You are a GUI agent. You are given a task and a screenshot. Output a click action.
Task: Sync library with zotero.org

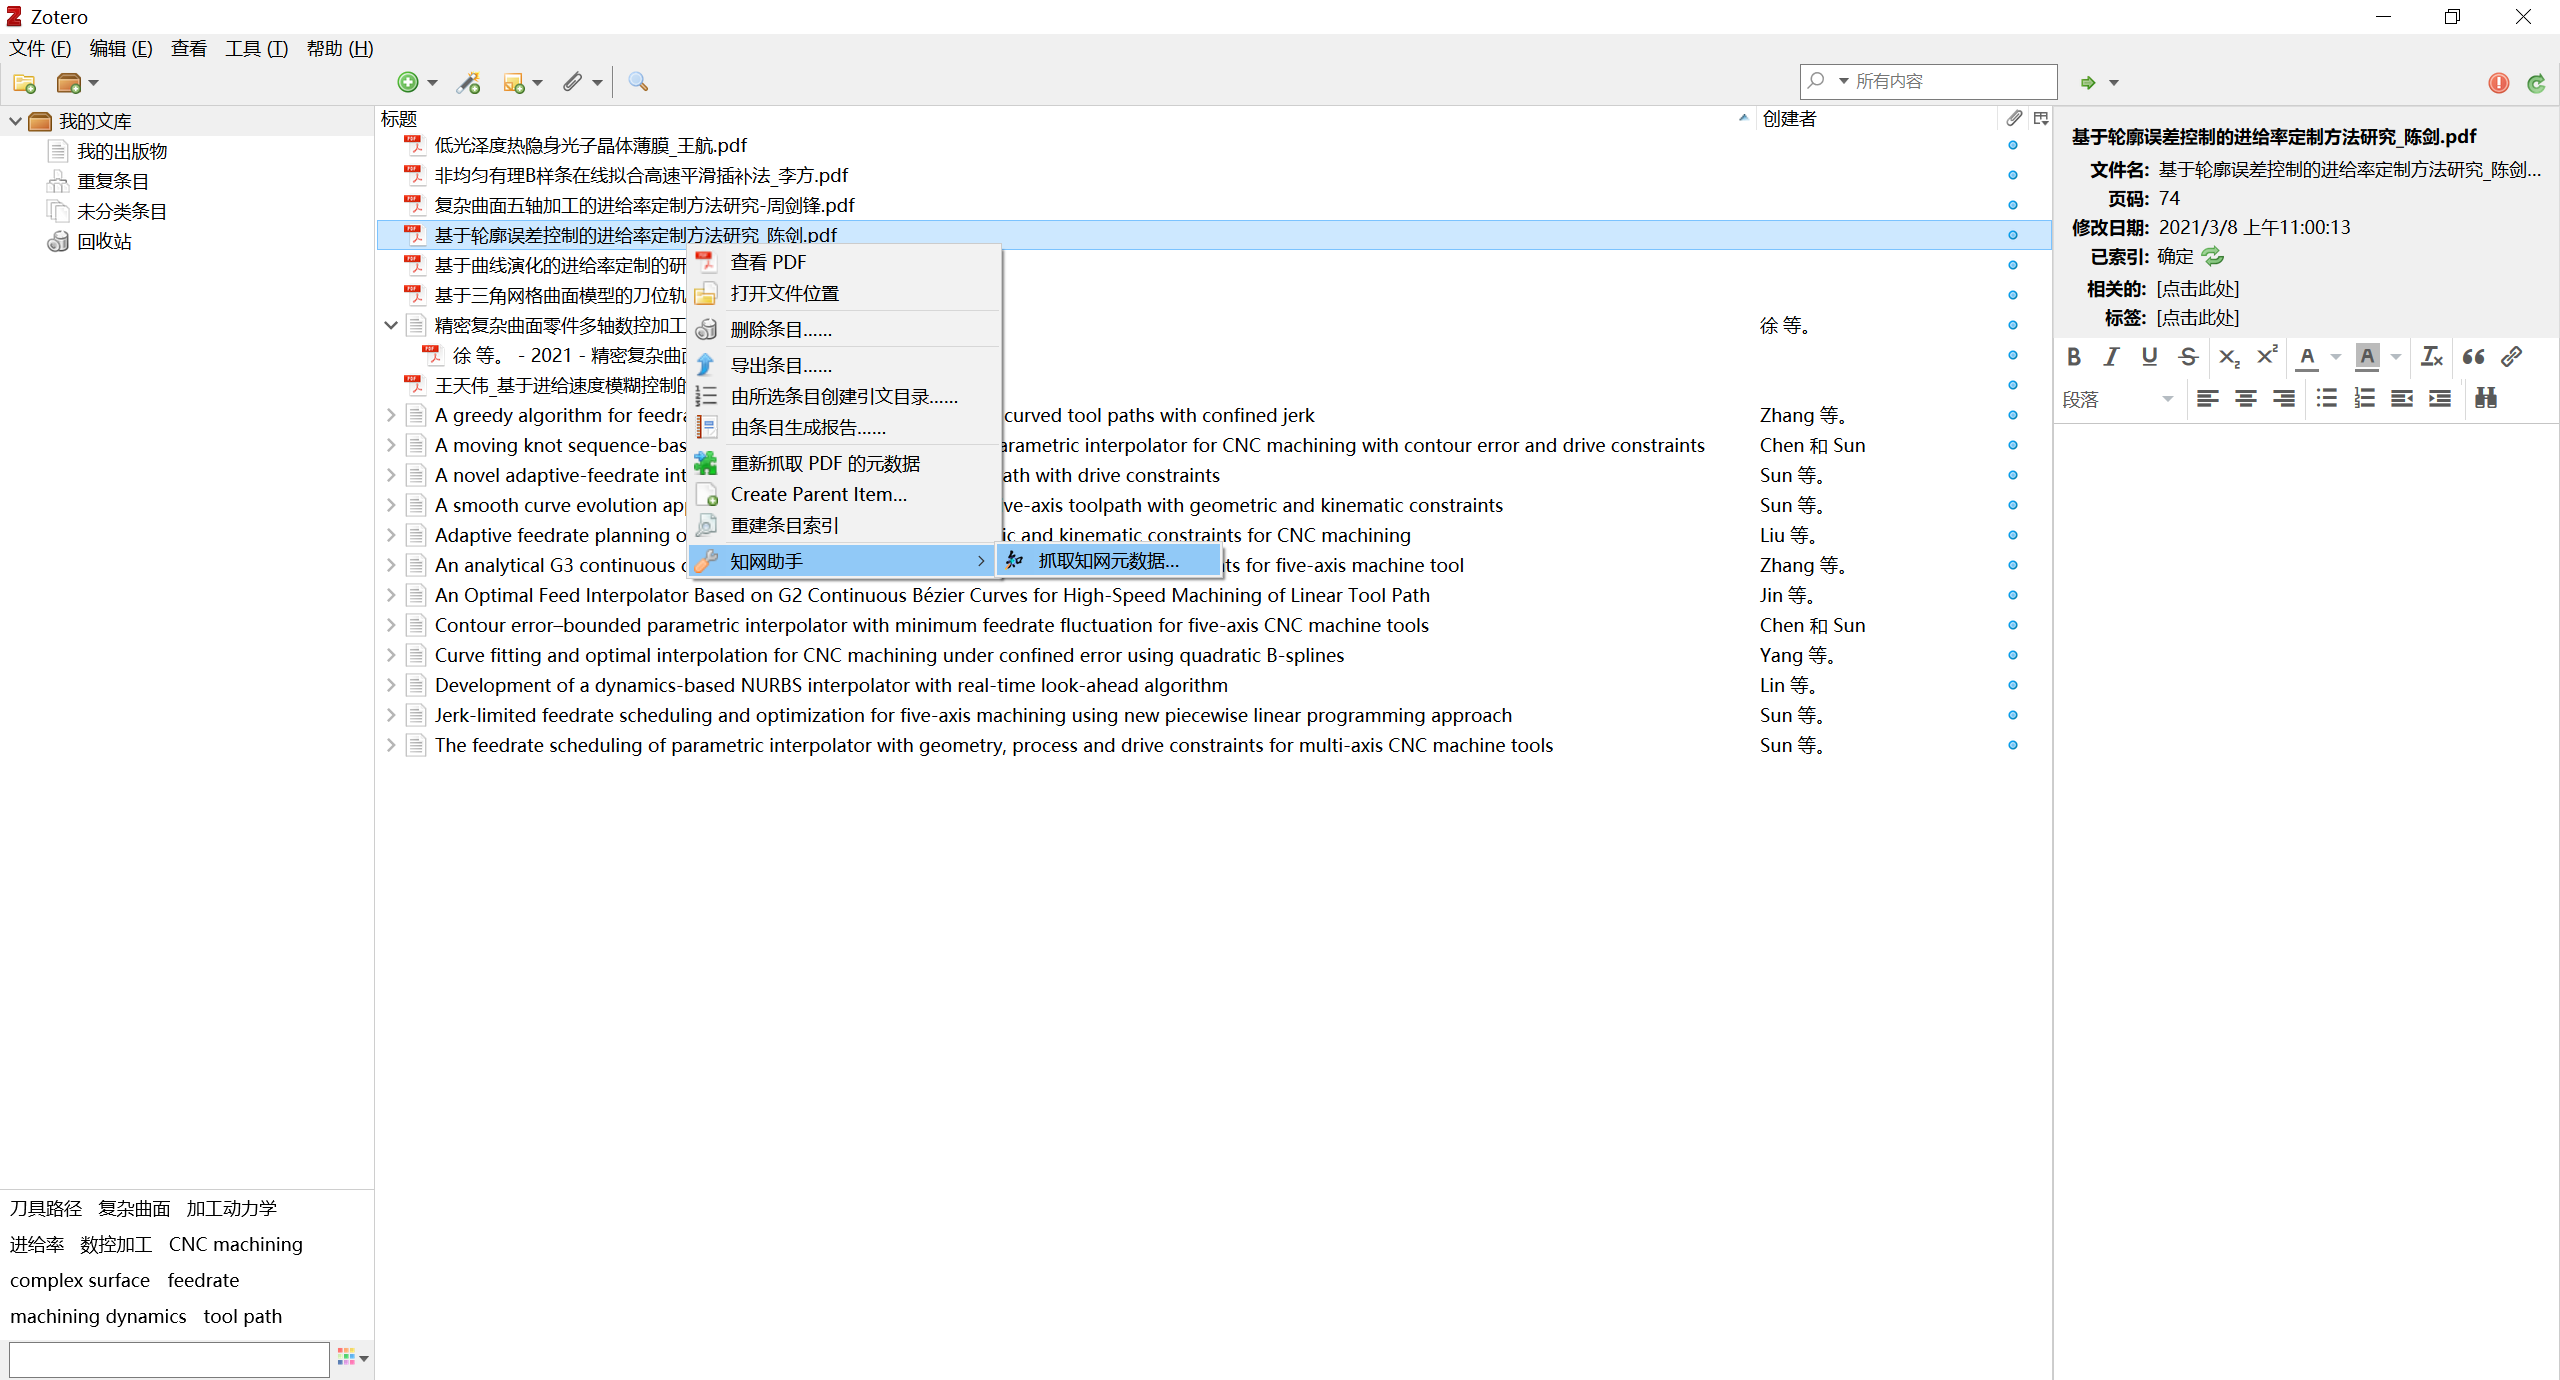(2537, 82)
